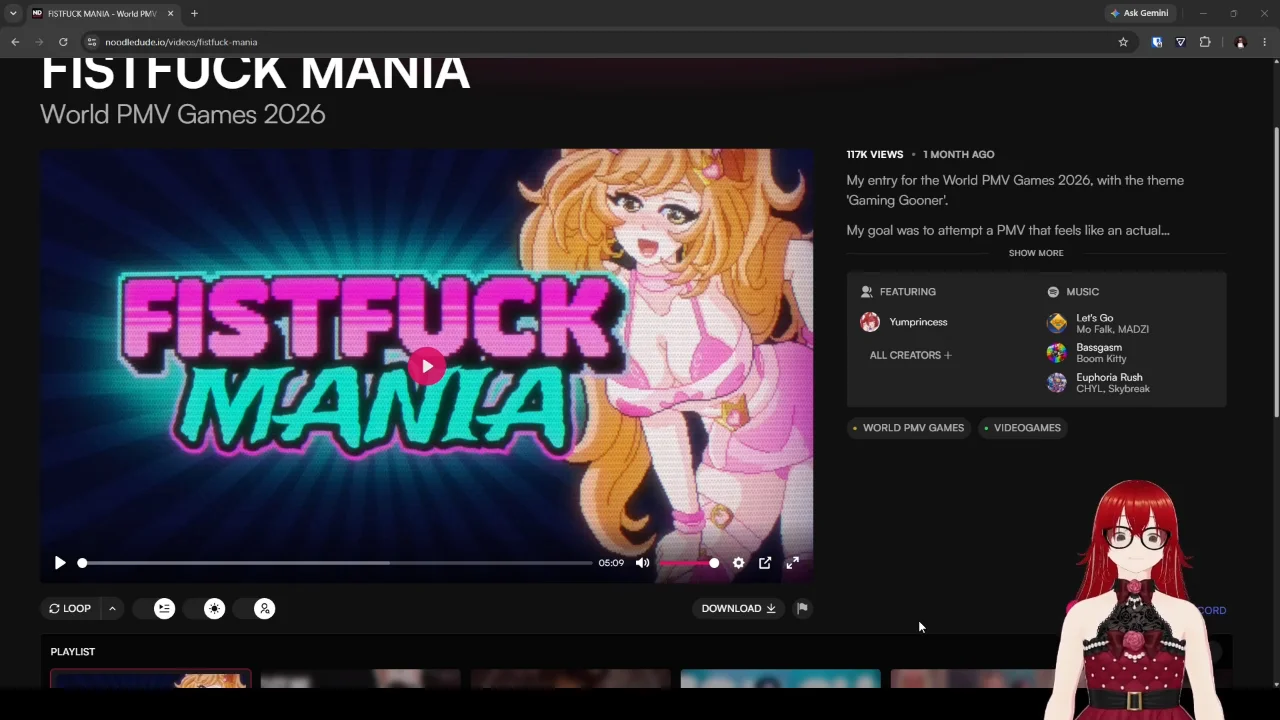Toggle the creator search person switch
Image resolution: width=1280 pixels, height=720 pixels.
point(255,608)
